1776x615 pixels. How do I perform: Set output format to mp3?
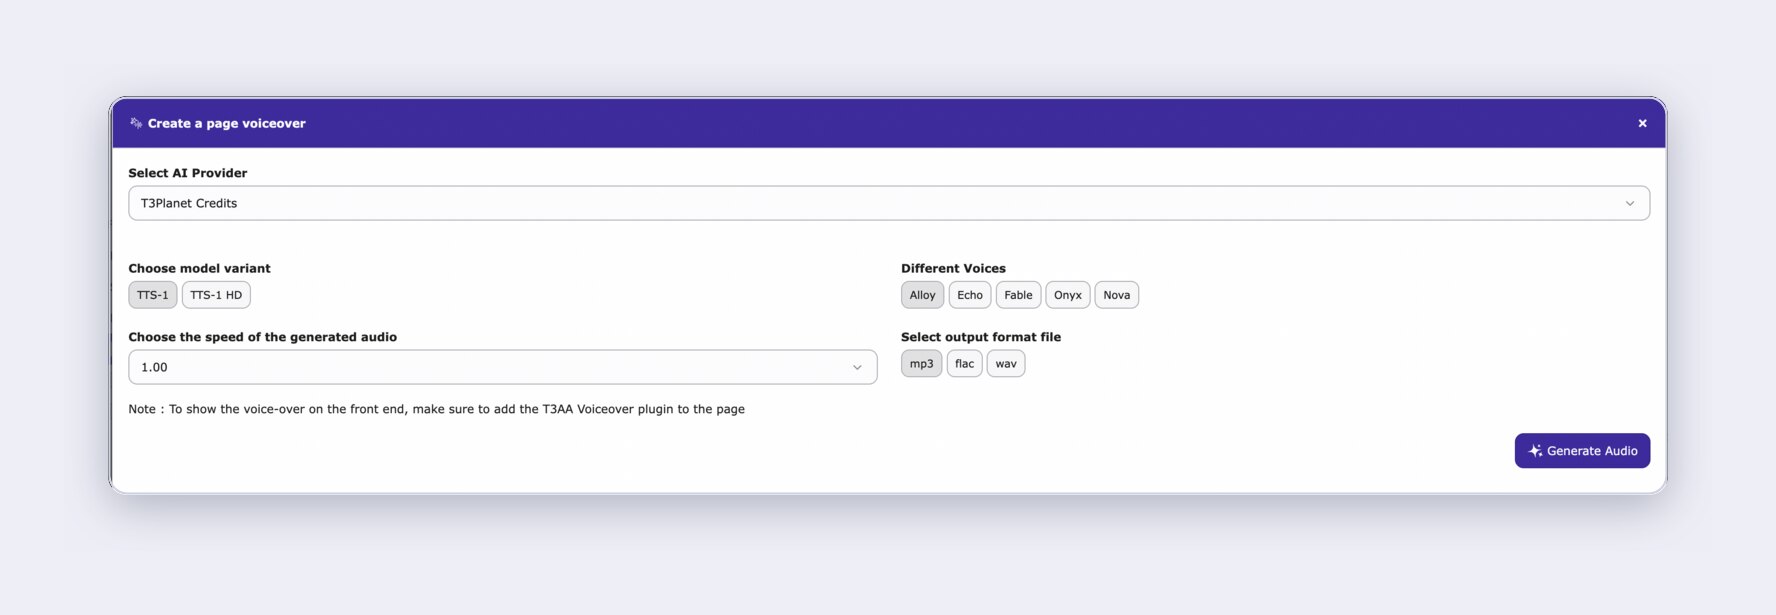tap(921, 364)
